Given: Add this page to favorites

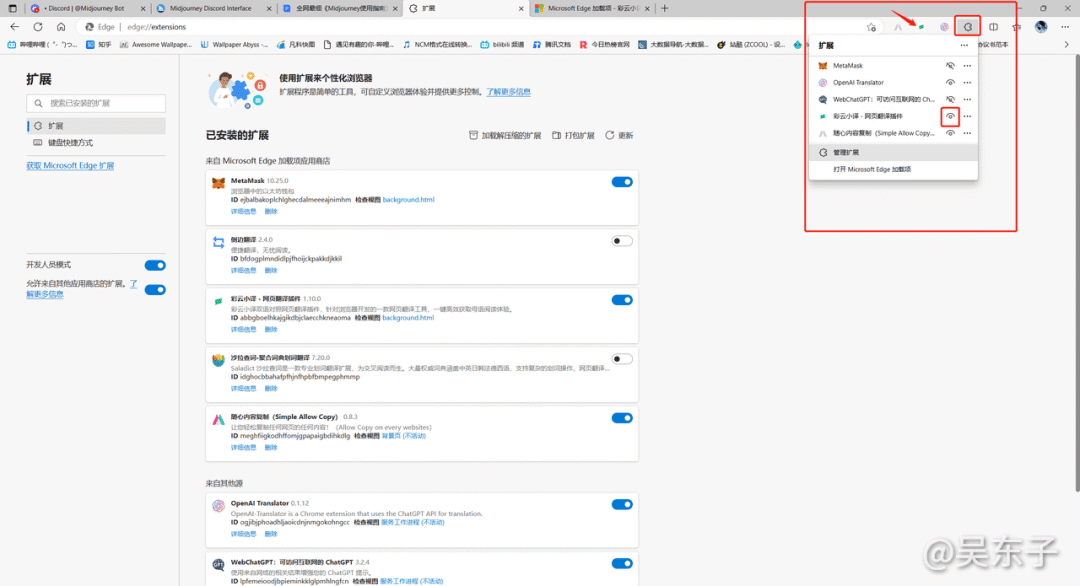Looking at the screenshot, I should pos(871,27).
